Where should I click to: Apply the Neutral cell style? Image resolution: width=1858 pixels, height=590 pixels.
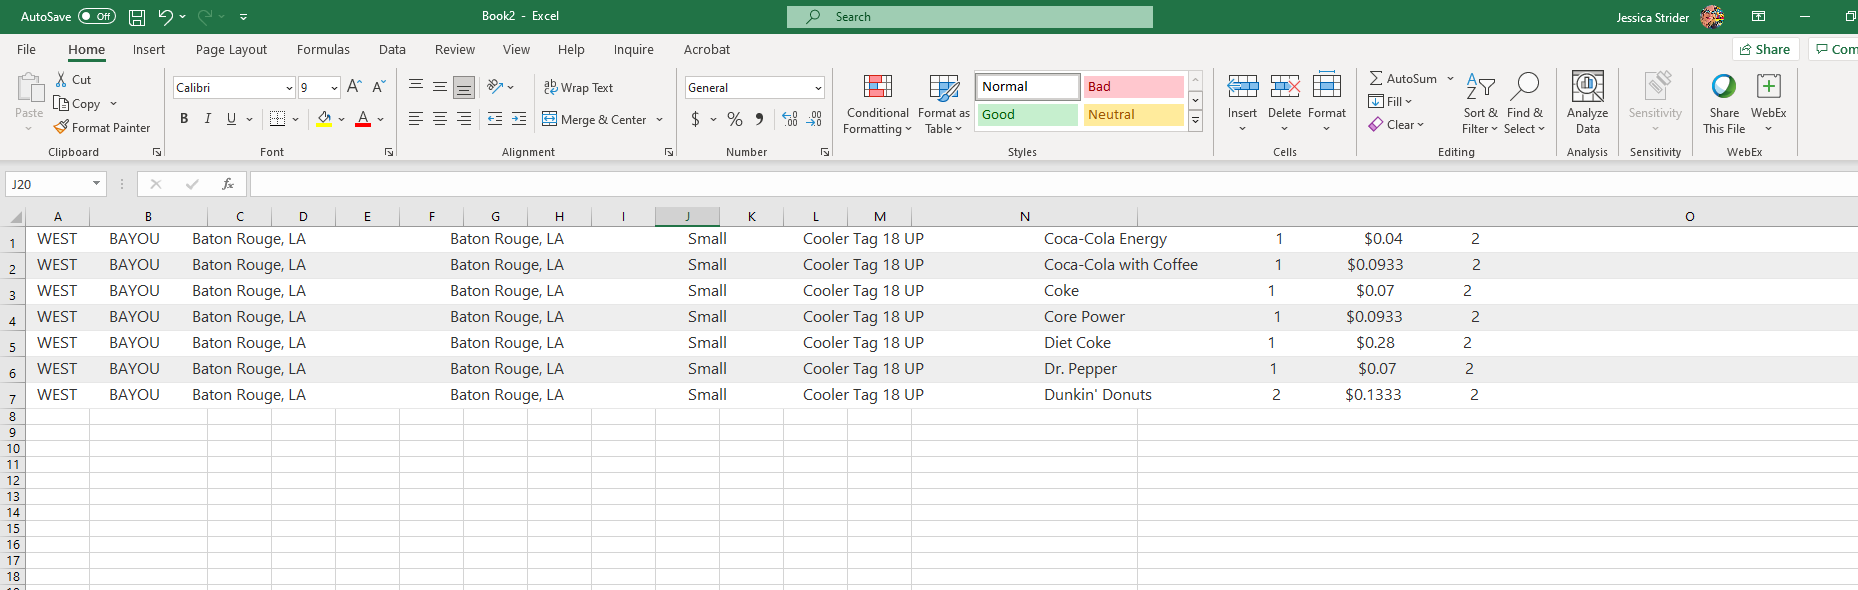coord(1134,115)
